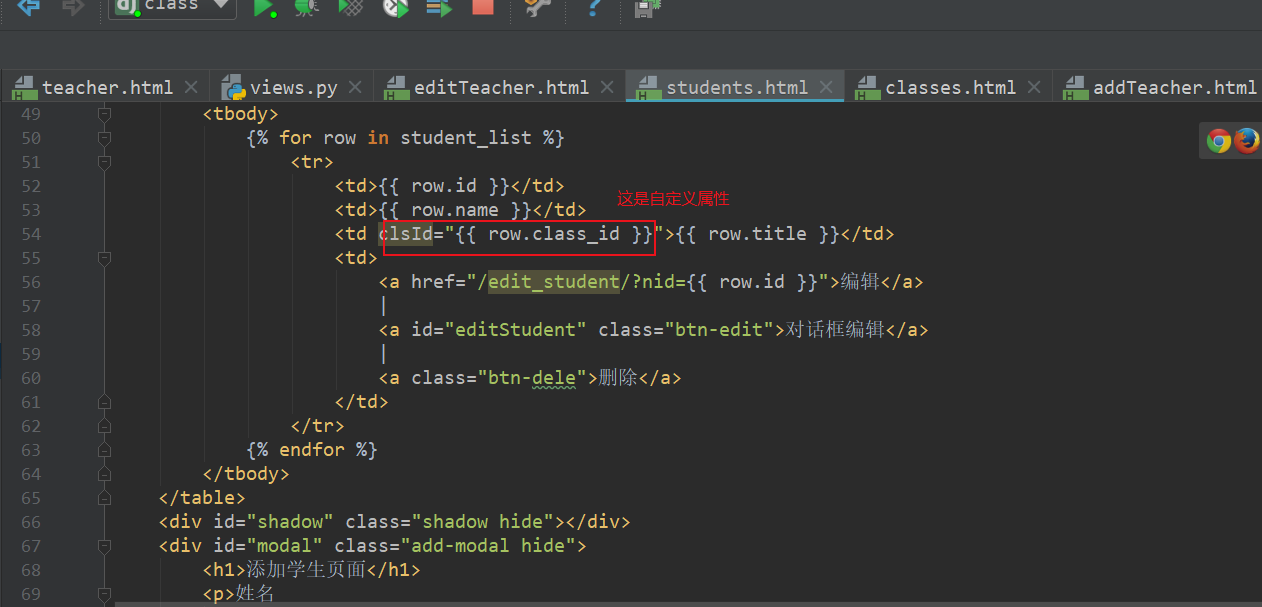The height and width of the screenshot is (607, 1262).
Task: Collapse the tr block at line 51
Action: (104, 162)
